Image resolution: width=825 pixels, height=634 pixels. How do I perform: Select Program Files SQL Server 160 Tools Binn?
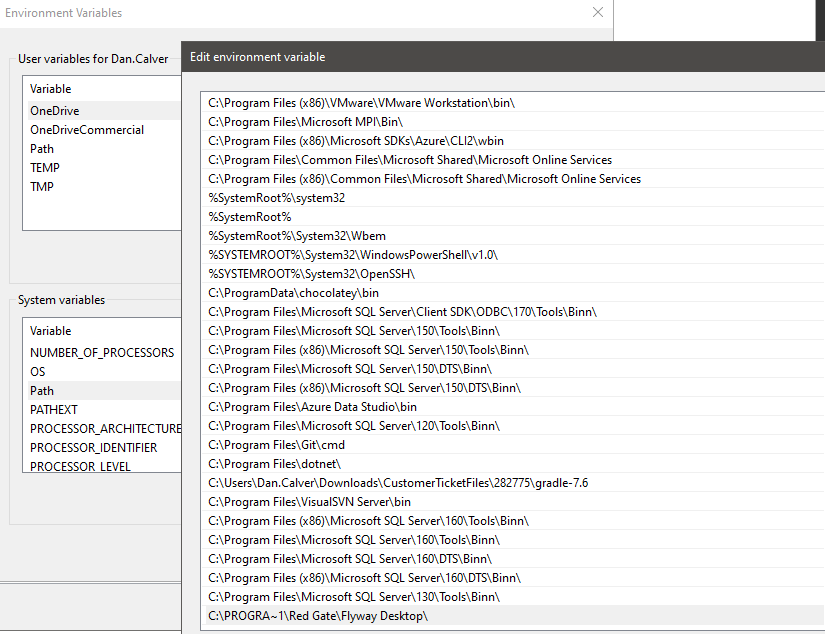(x=512, y=539)
